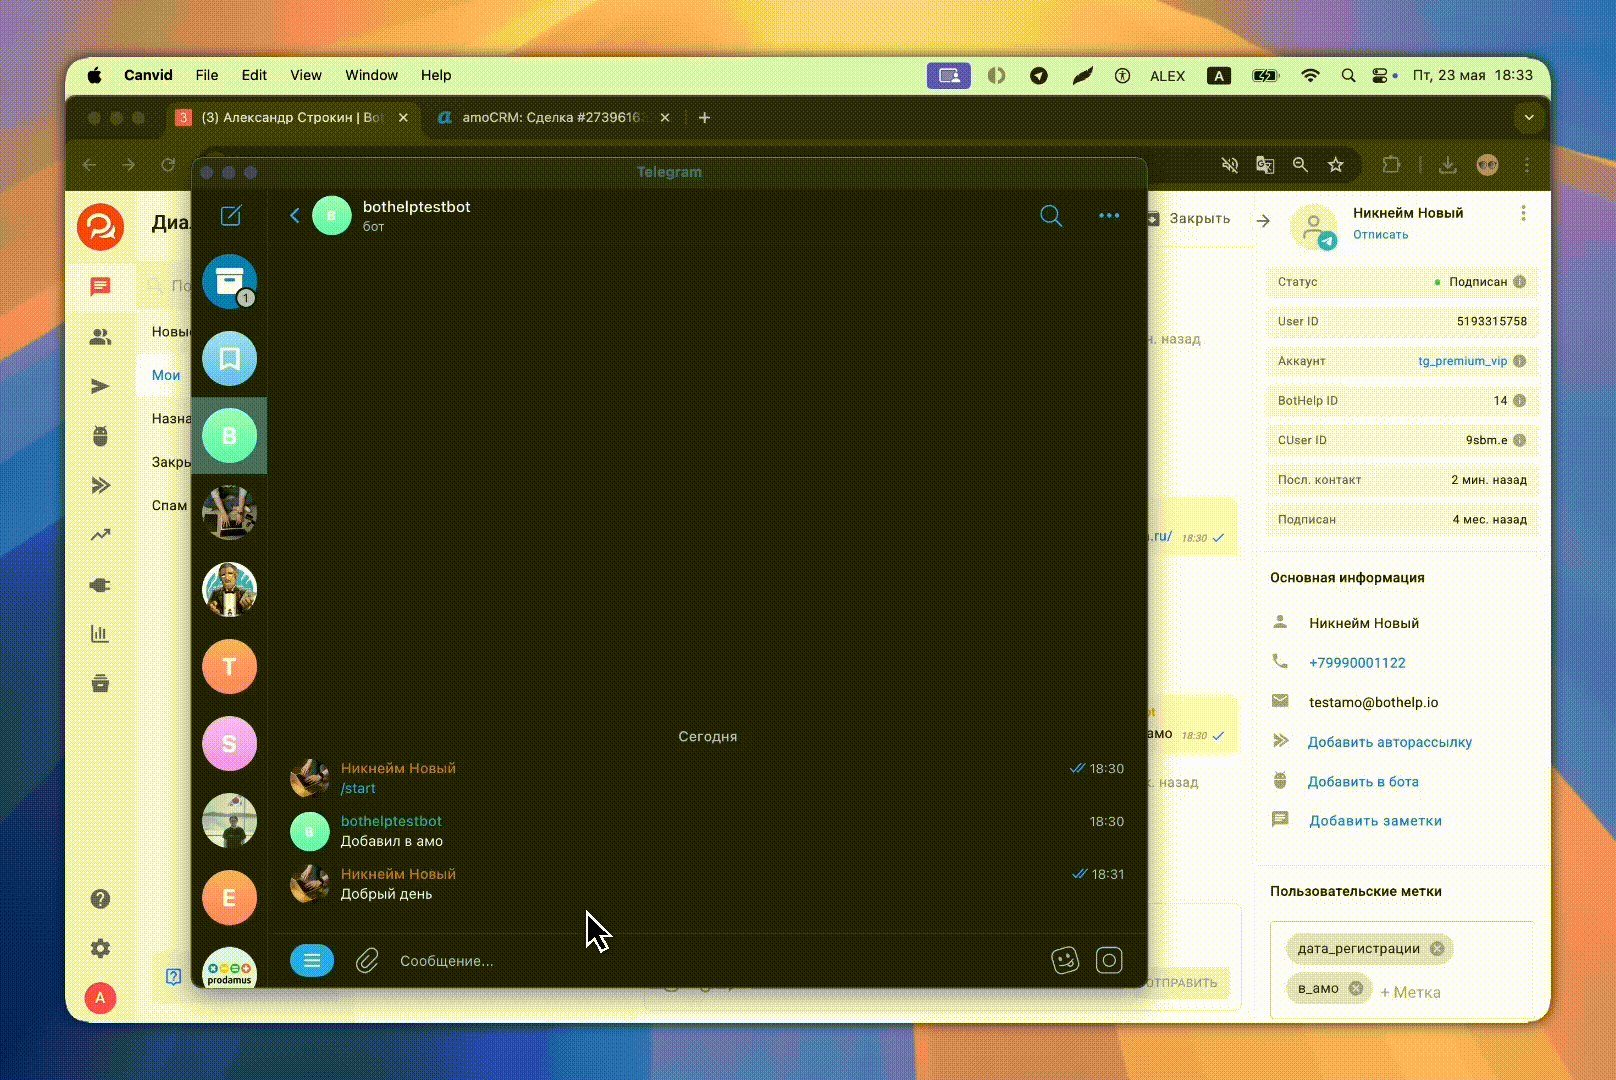Switch to amoCRM Сделка browser tab
1616x1080 pixels.
pos(553,117)
